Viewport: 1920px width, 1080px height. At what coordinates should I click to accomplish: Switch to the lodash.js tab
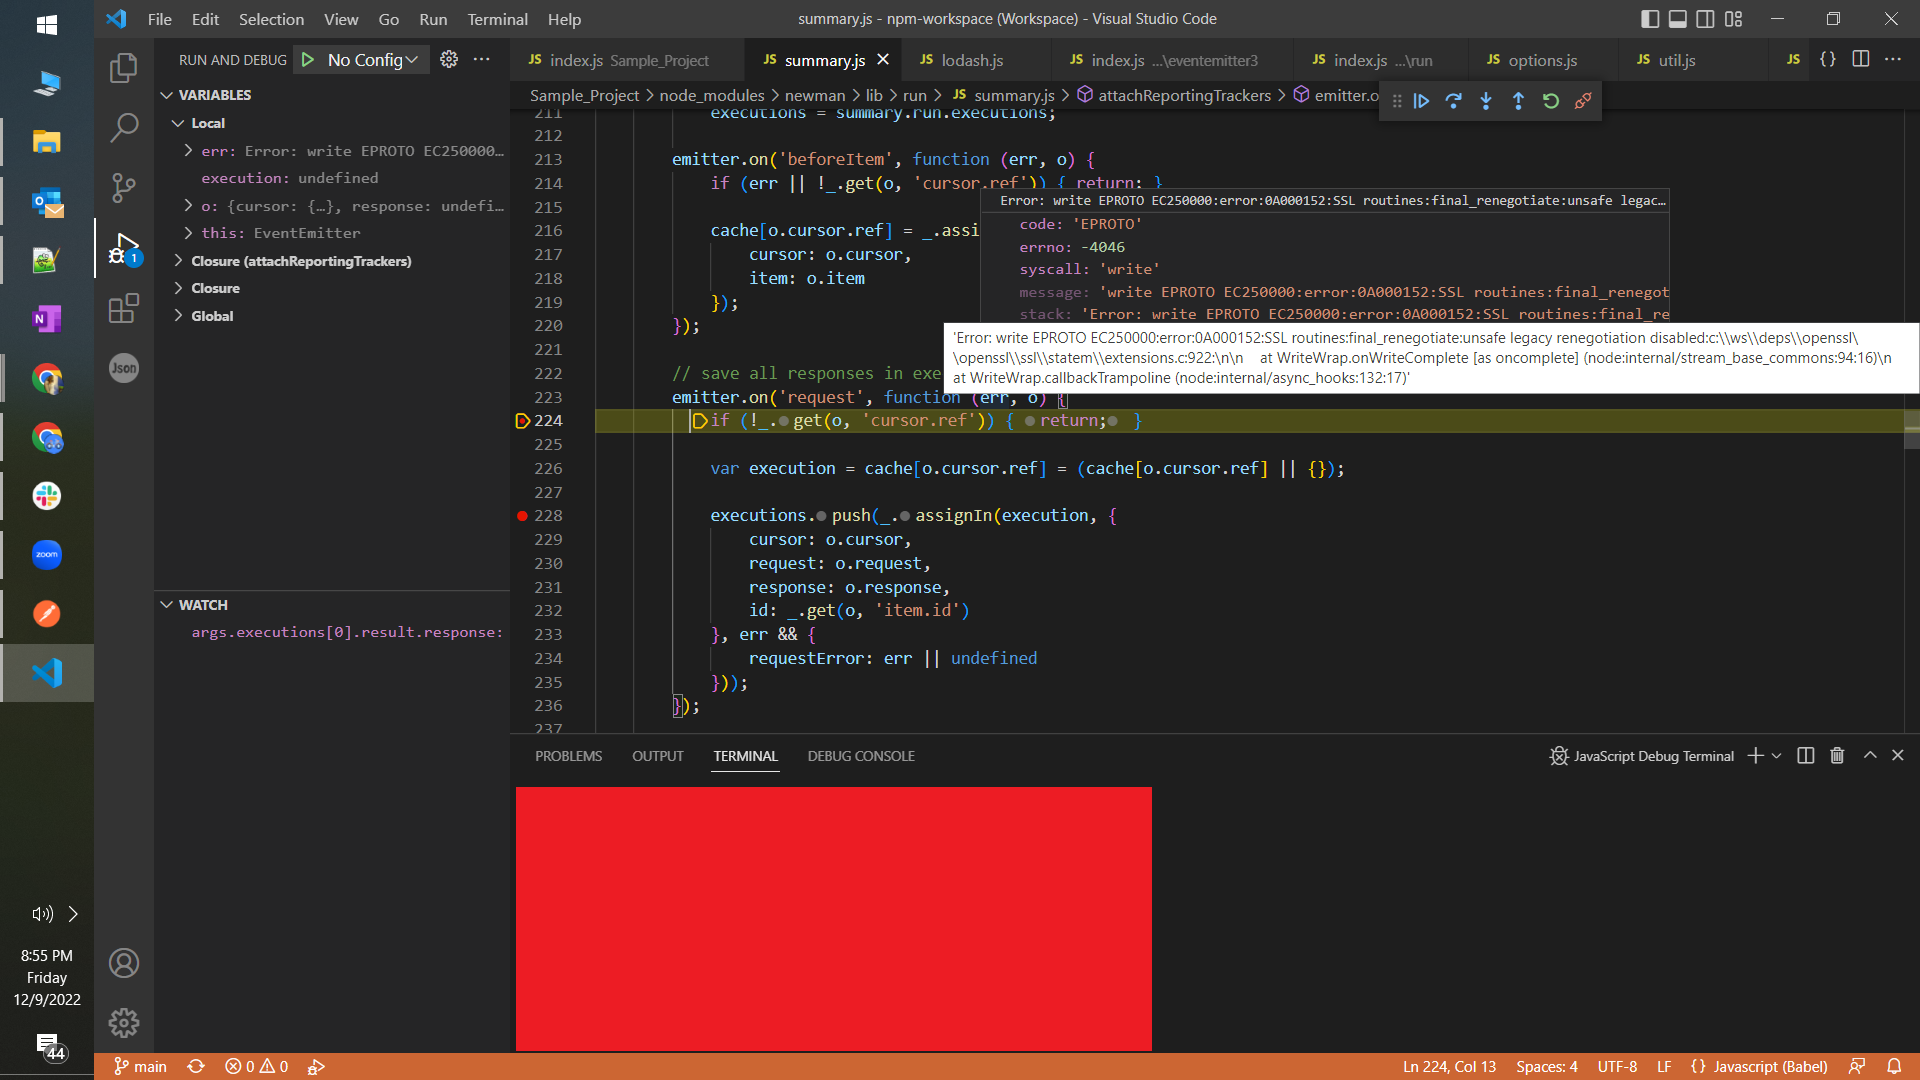[x=975, y=60]
